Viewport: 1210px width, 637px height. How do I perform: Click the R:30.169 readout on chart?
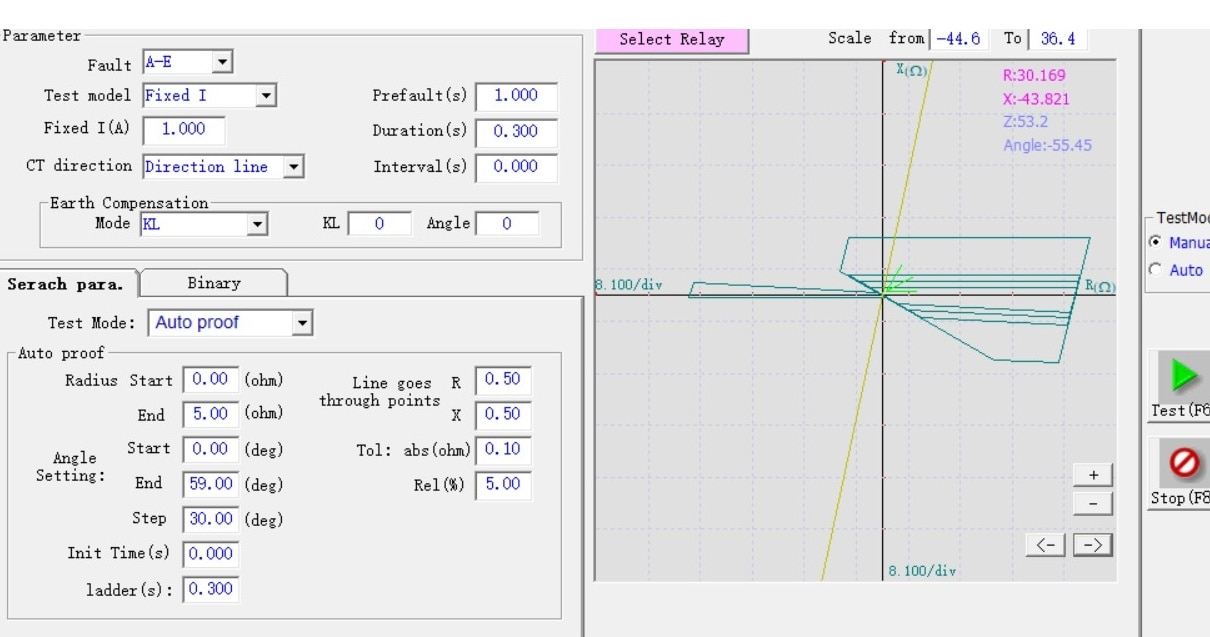tap(1034, 75)
